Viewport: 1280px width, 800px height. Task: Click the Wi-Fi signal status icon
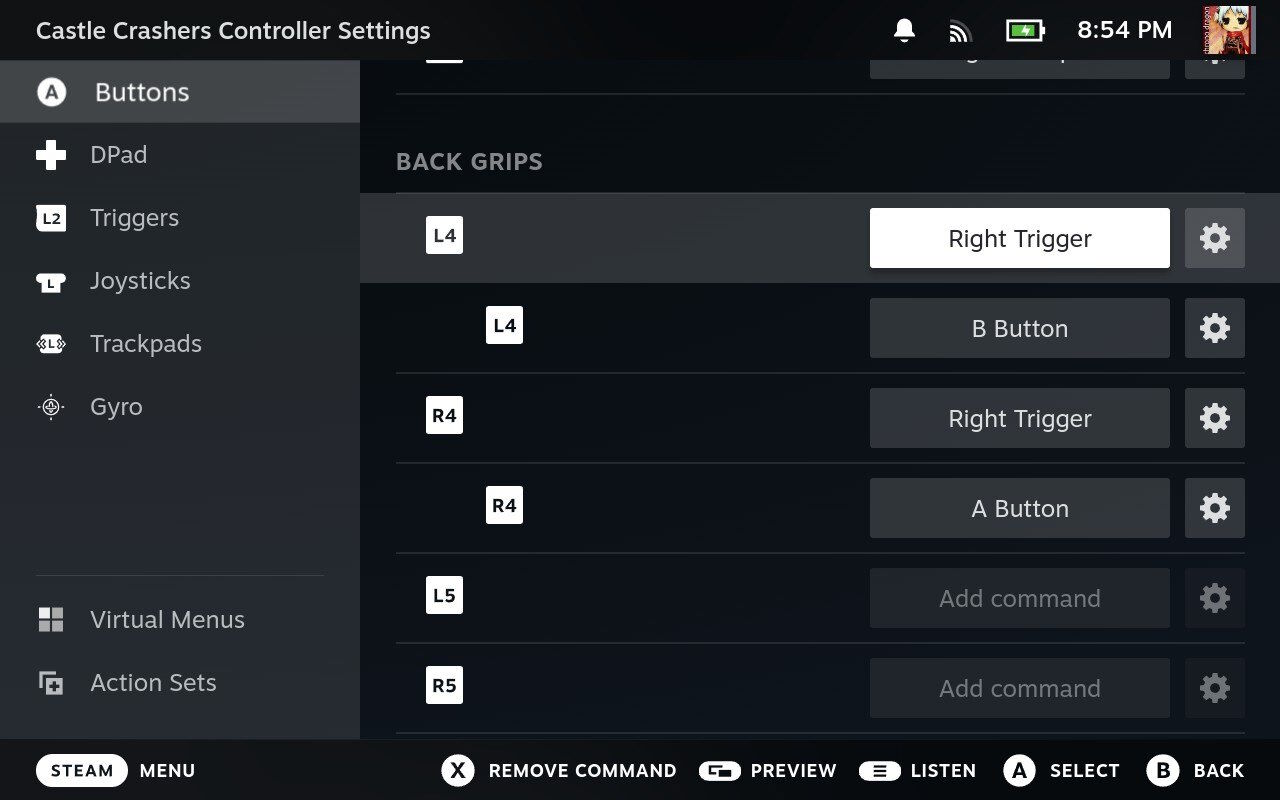(x=960, y=31)
